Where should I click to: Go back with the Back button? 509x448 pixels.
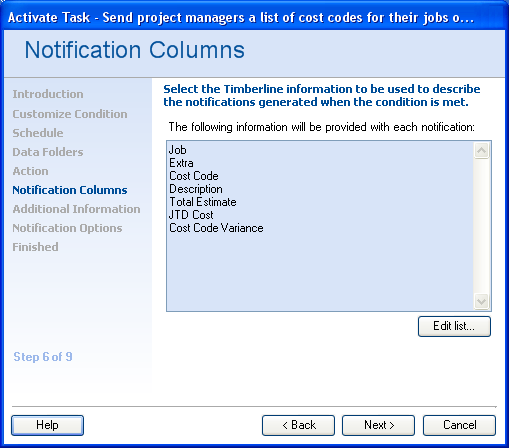coord(298,425)
